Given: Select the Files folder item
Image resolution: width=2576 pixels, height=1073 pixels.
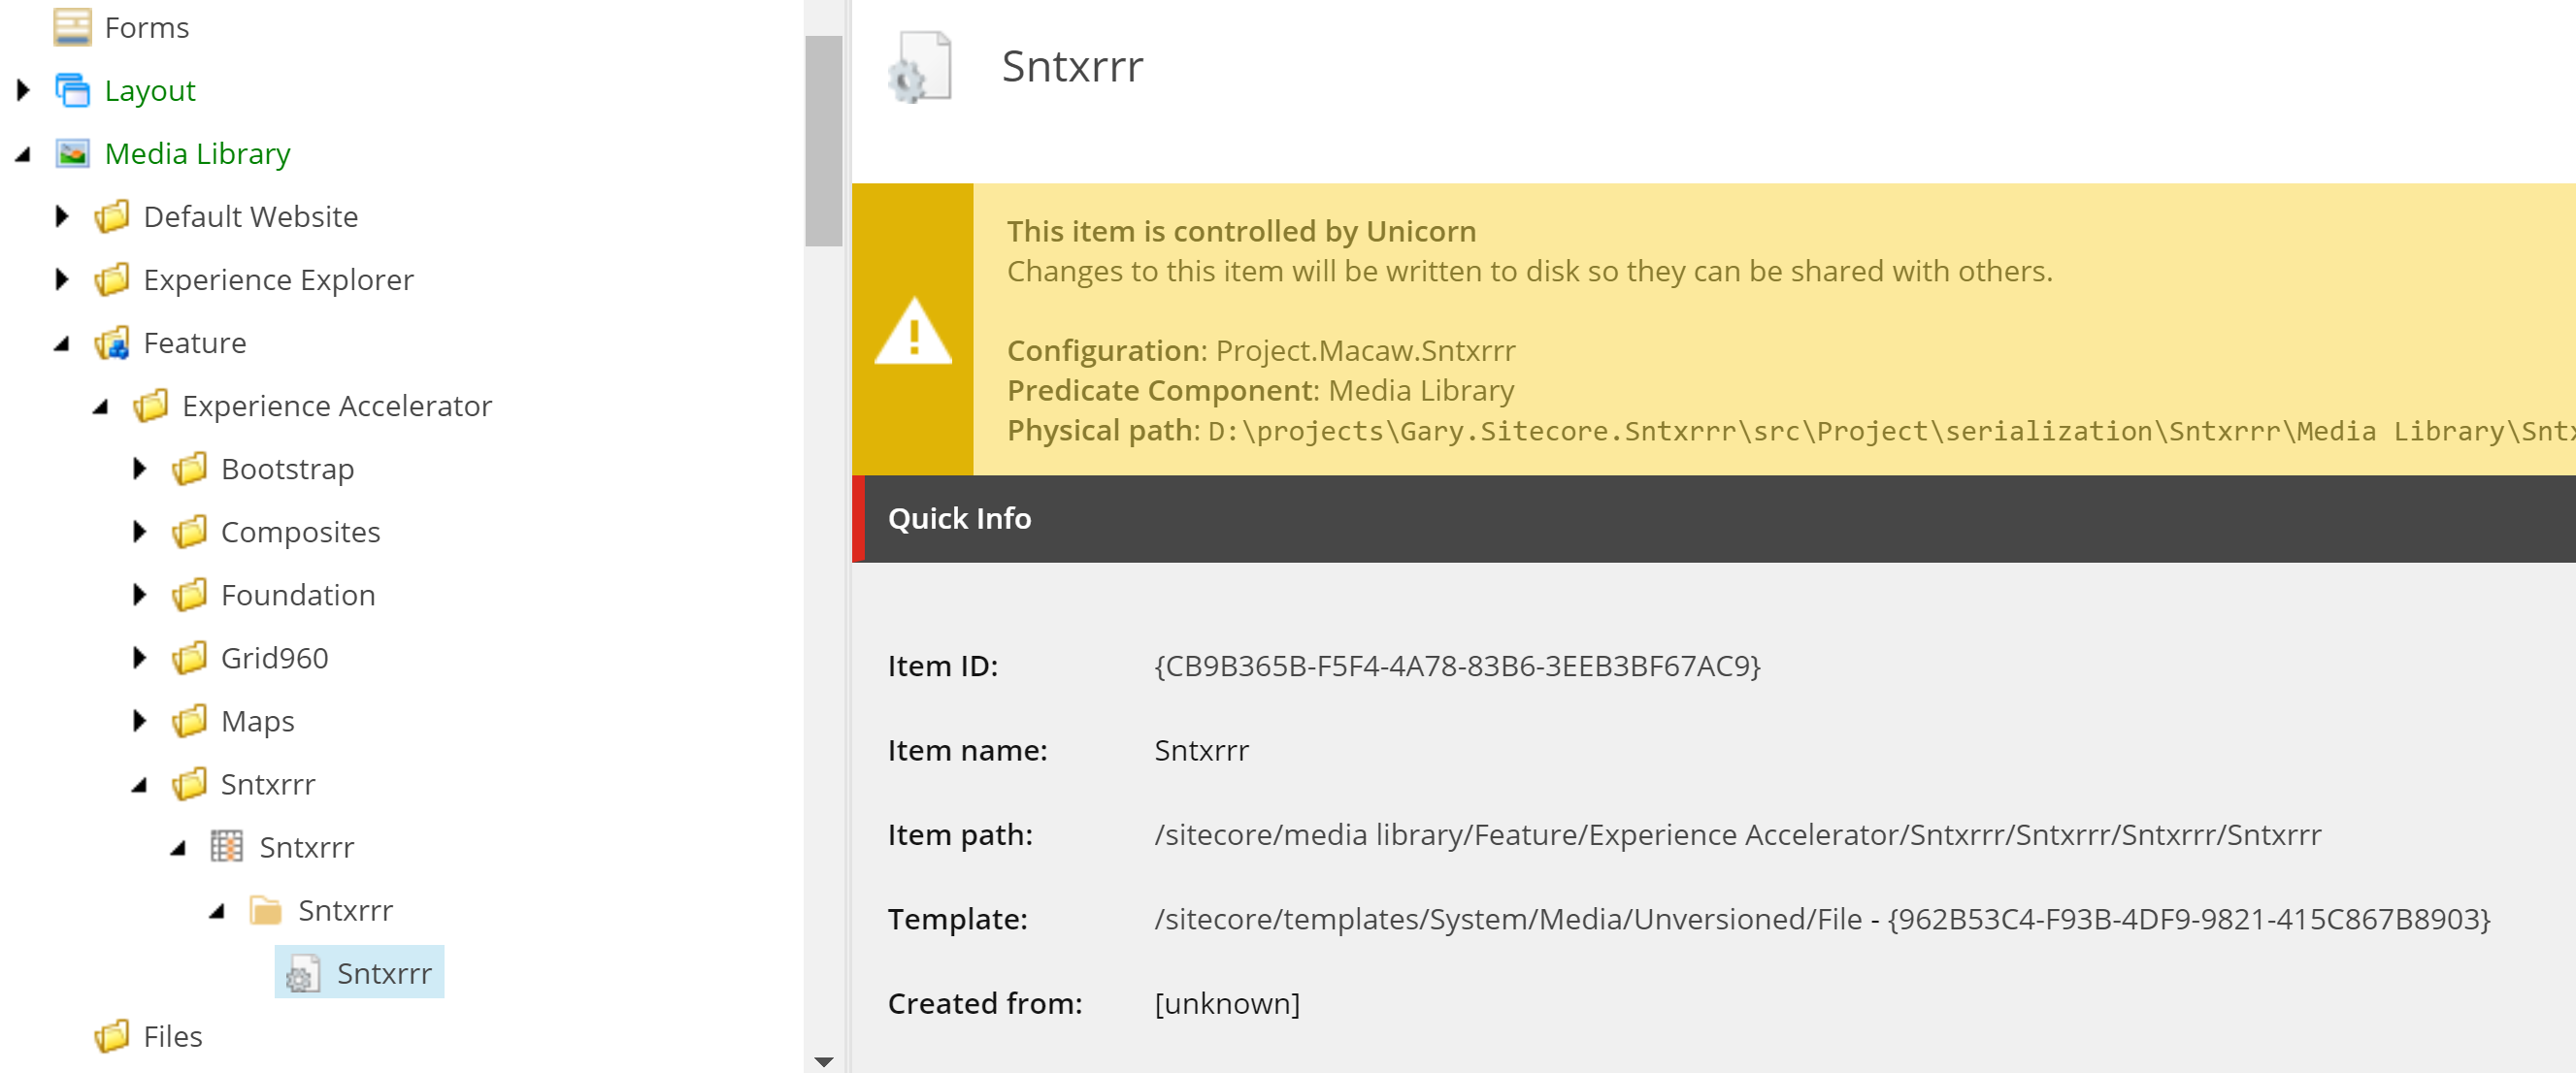Looking at the screenshot, I should click(x=172, y=1036).
